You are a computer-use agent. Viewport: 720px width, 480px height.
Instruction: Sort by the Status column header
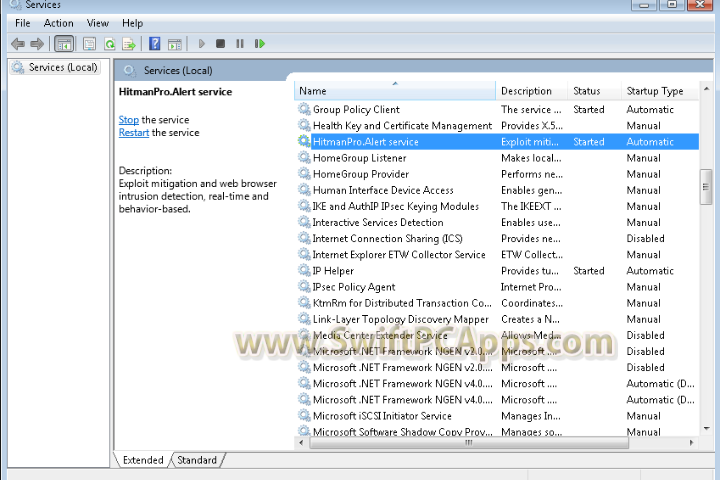[595, 91]
